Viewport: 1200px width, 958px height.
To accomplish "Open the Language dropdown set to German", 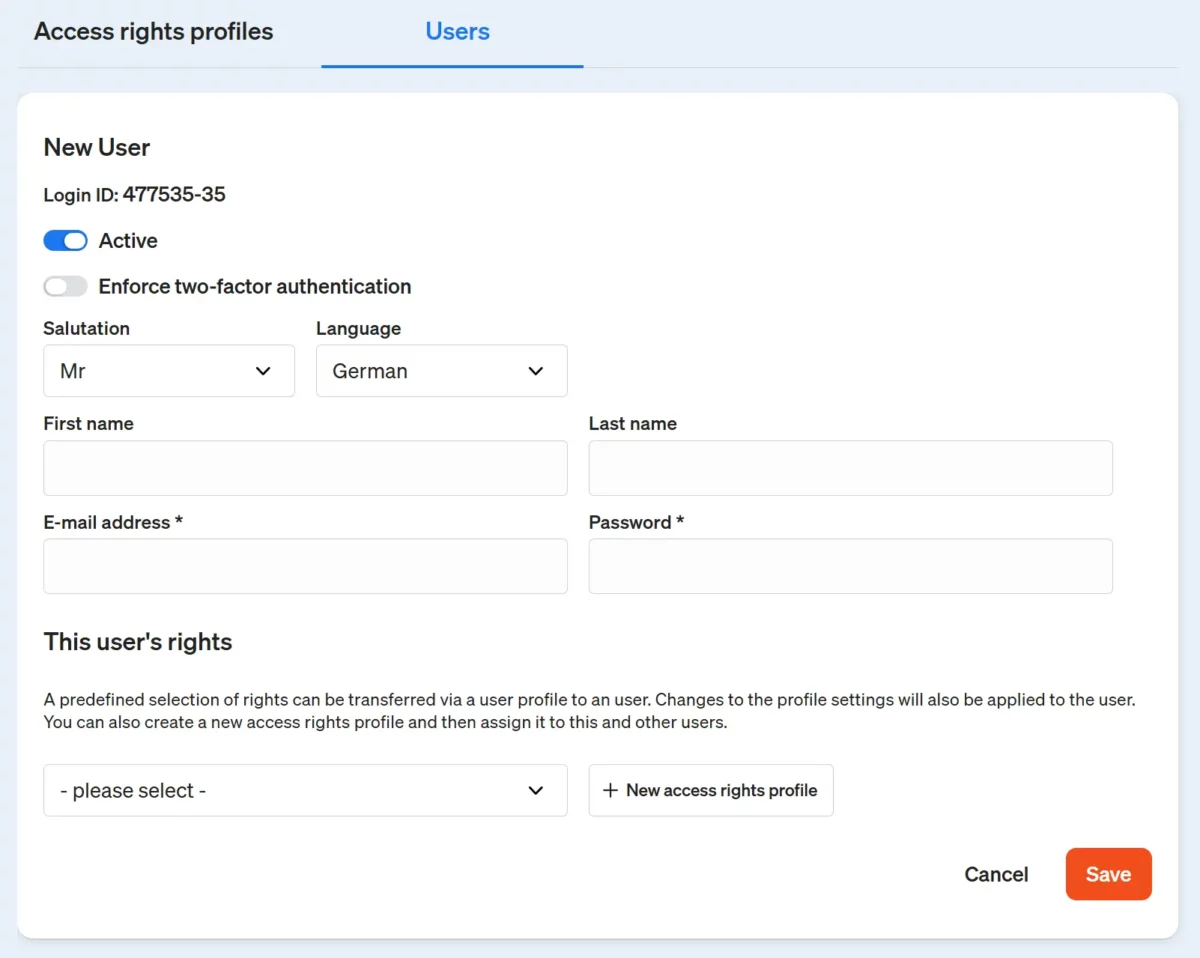I will (441, 370).
